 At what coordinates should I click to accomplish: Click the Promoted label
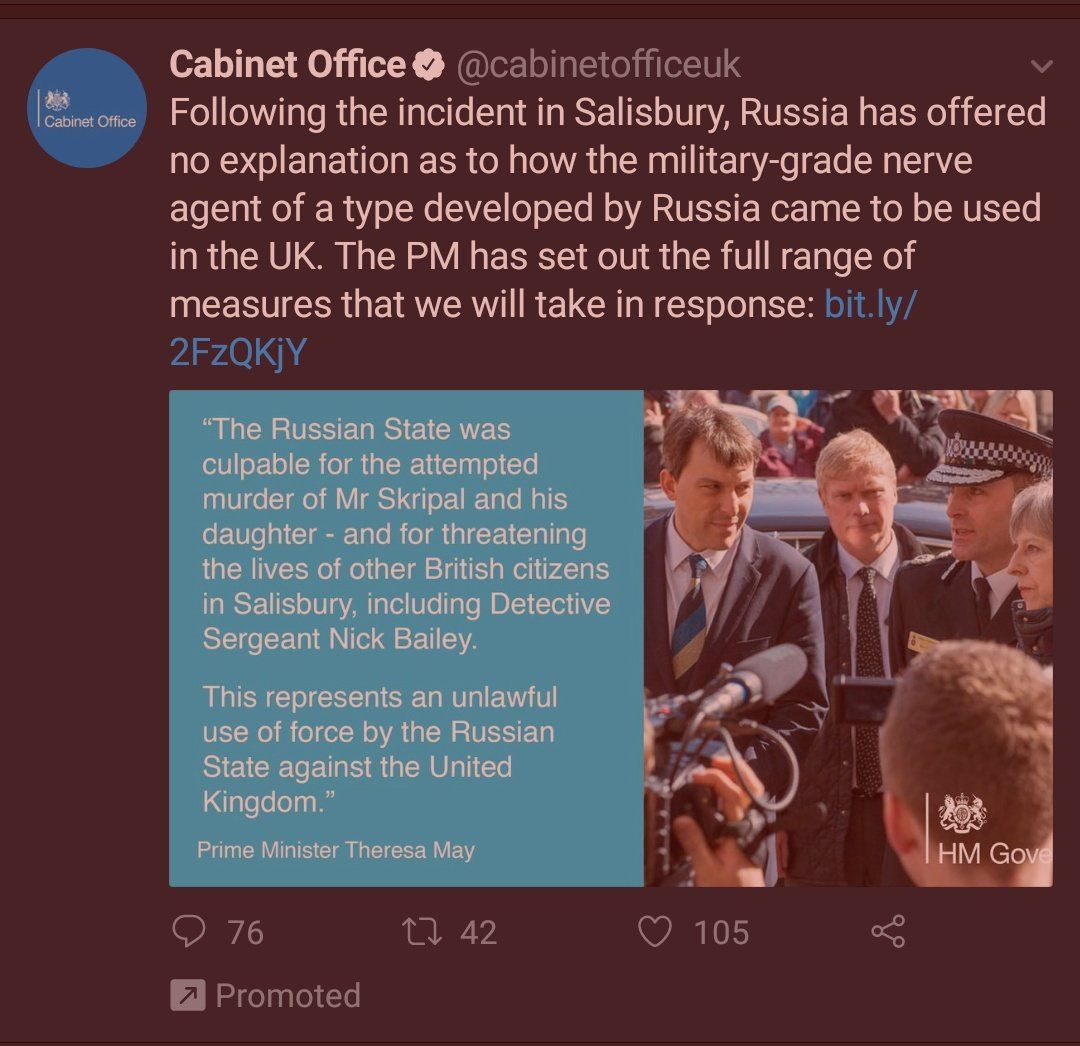click(288, 996)
